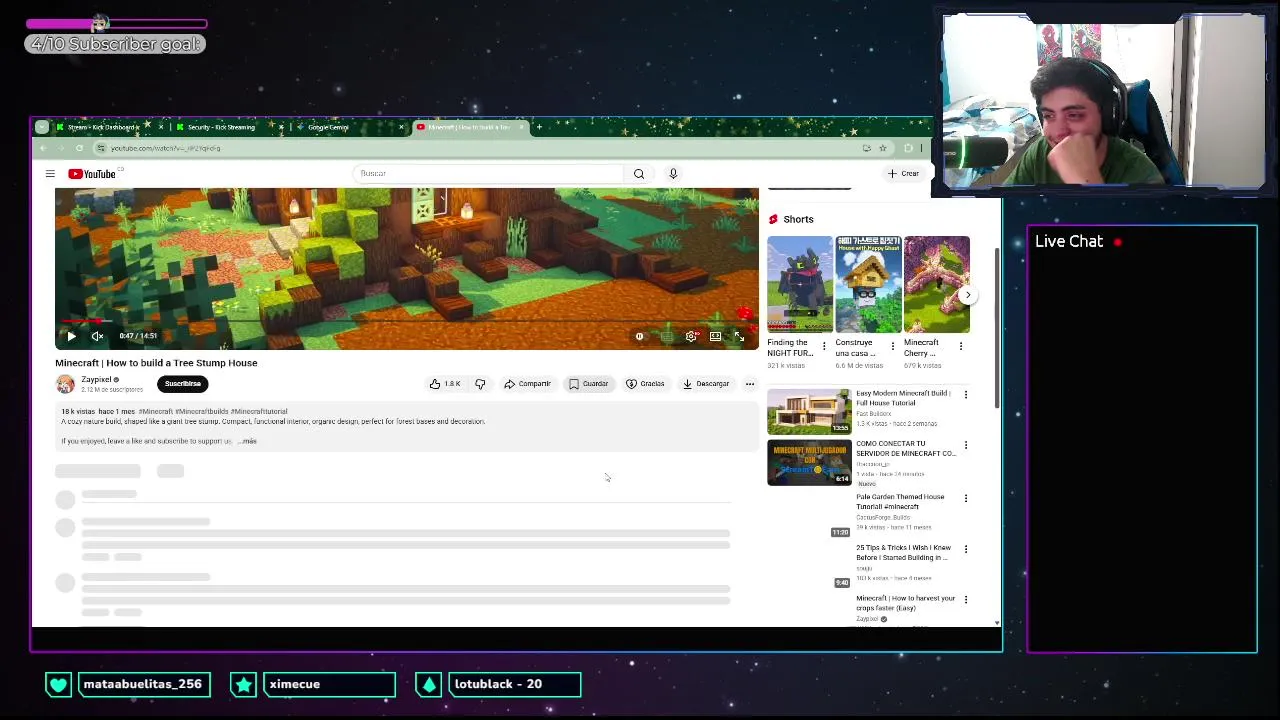Close the Google Gemini tab
Viewport: 1280px width, 720px height.
pyautogui.click(x=401, y=127)
